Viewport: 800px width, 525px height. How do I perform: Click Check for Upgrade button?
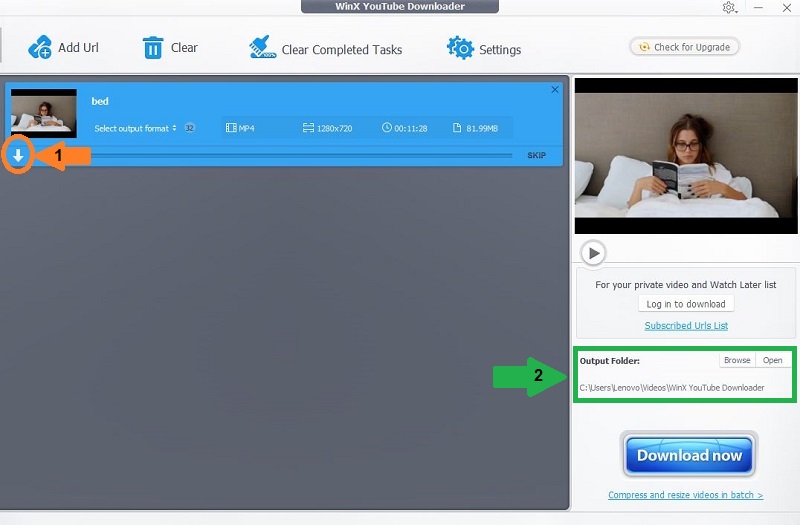(685, 47)
